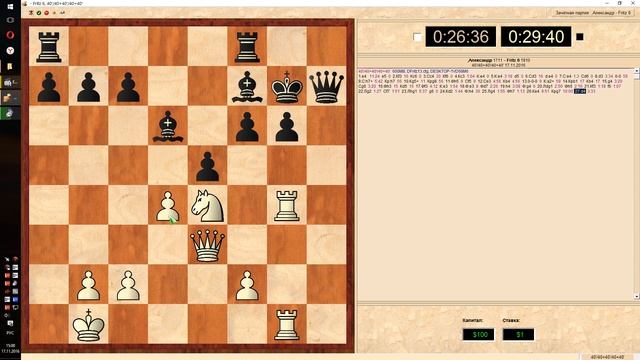
Task: Launch Opera browser from the taskbar
Action: click(x=10, y=35)
